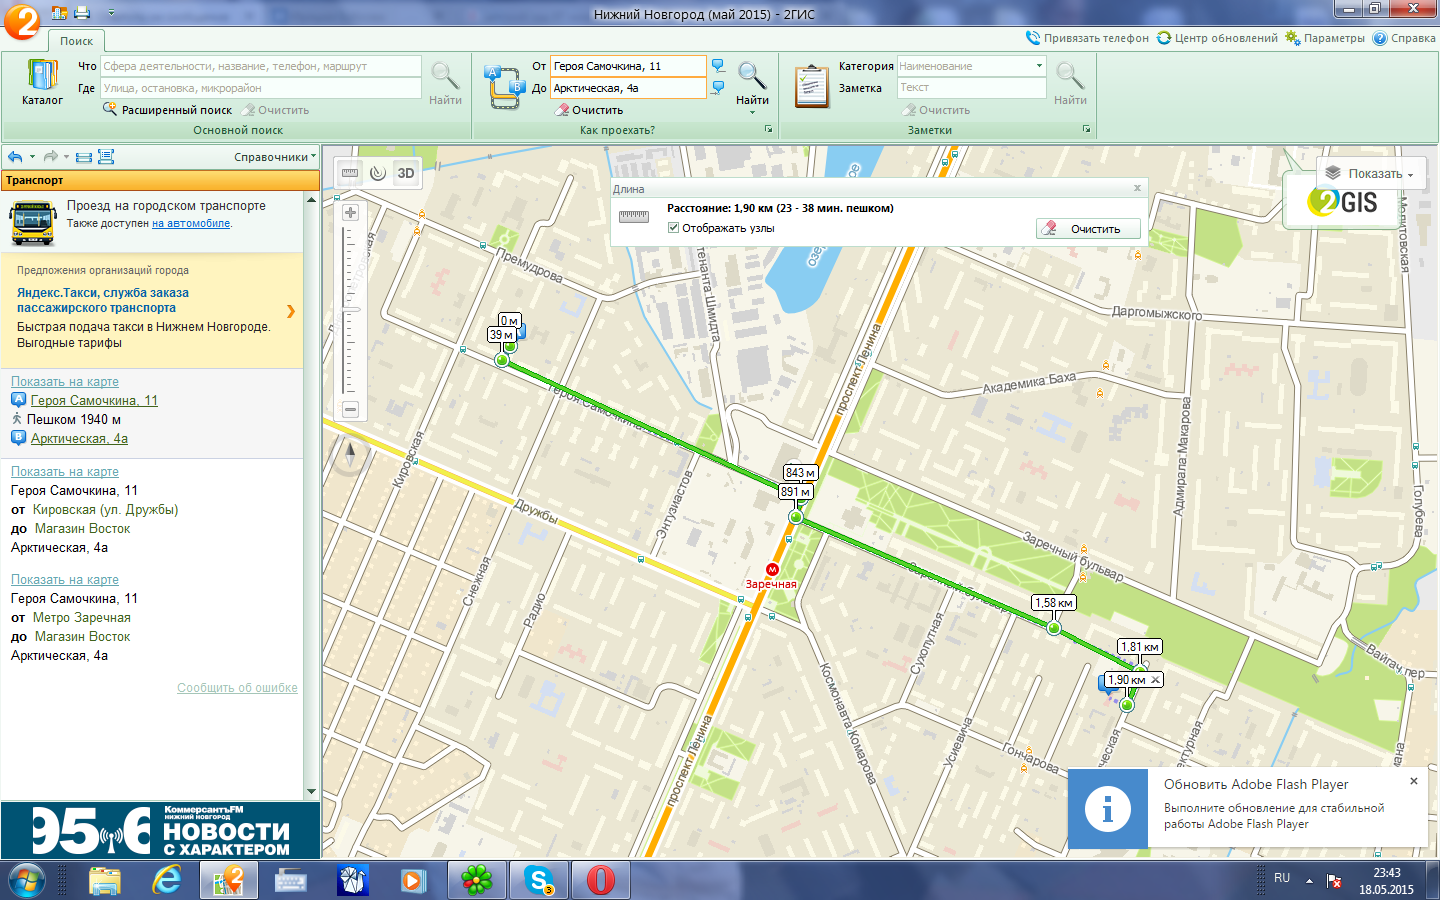1440x900 pixels.
Task: Click Найти magnifier in Как проехать group
Action: tap(752, 76)
